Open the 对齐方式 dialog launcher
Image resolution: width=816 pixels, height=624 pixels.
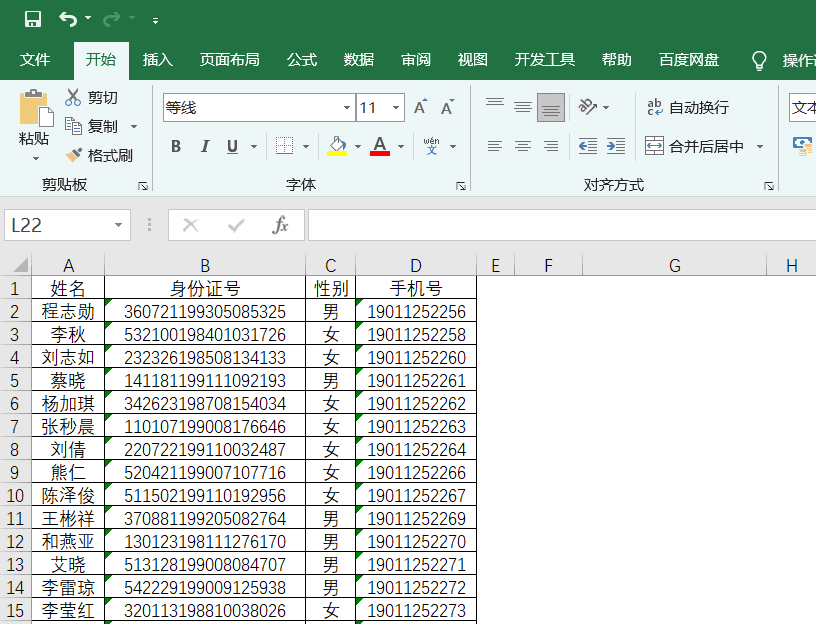tap(769, 186)
